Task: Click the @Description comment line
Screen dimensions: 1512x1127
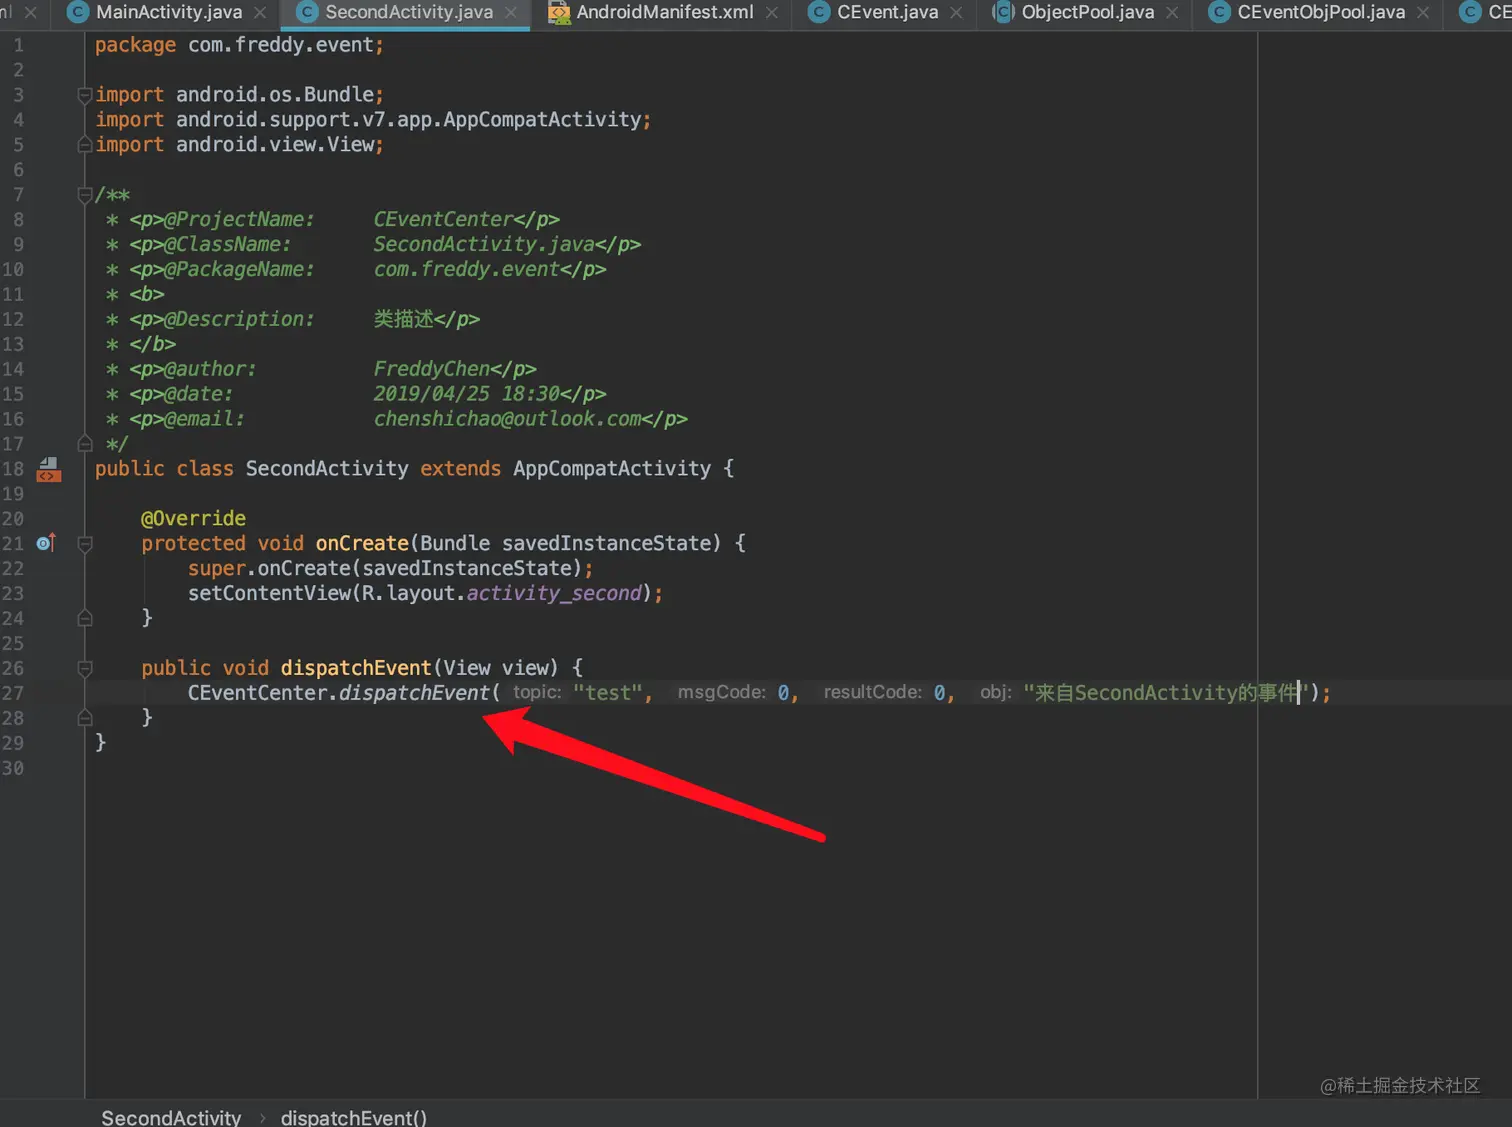Action: (293, 319)
